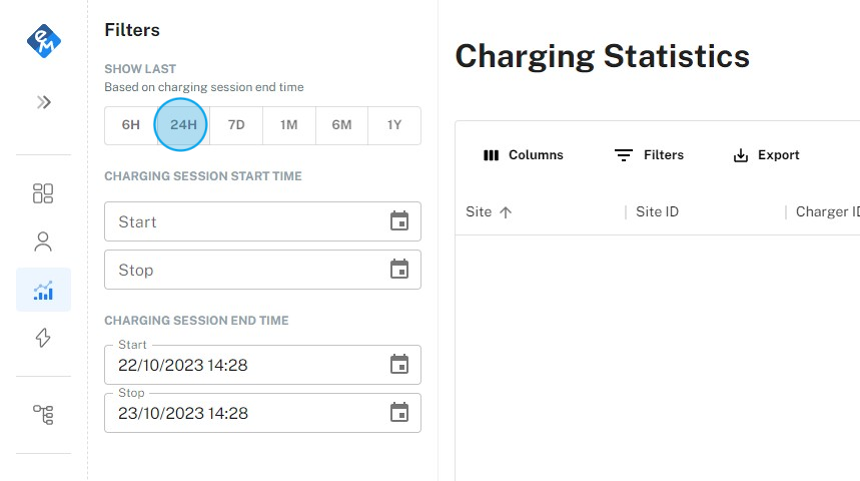Click the Export button
The image size is (860, 481).
pos(766,155)
